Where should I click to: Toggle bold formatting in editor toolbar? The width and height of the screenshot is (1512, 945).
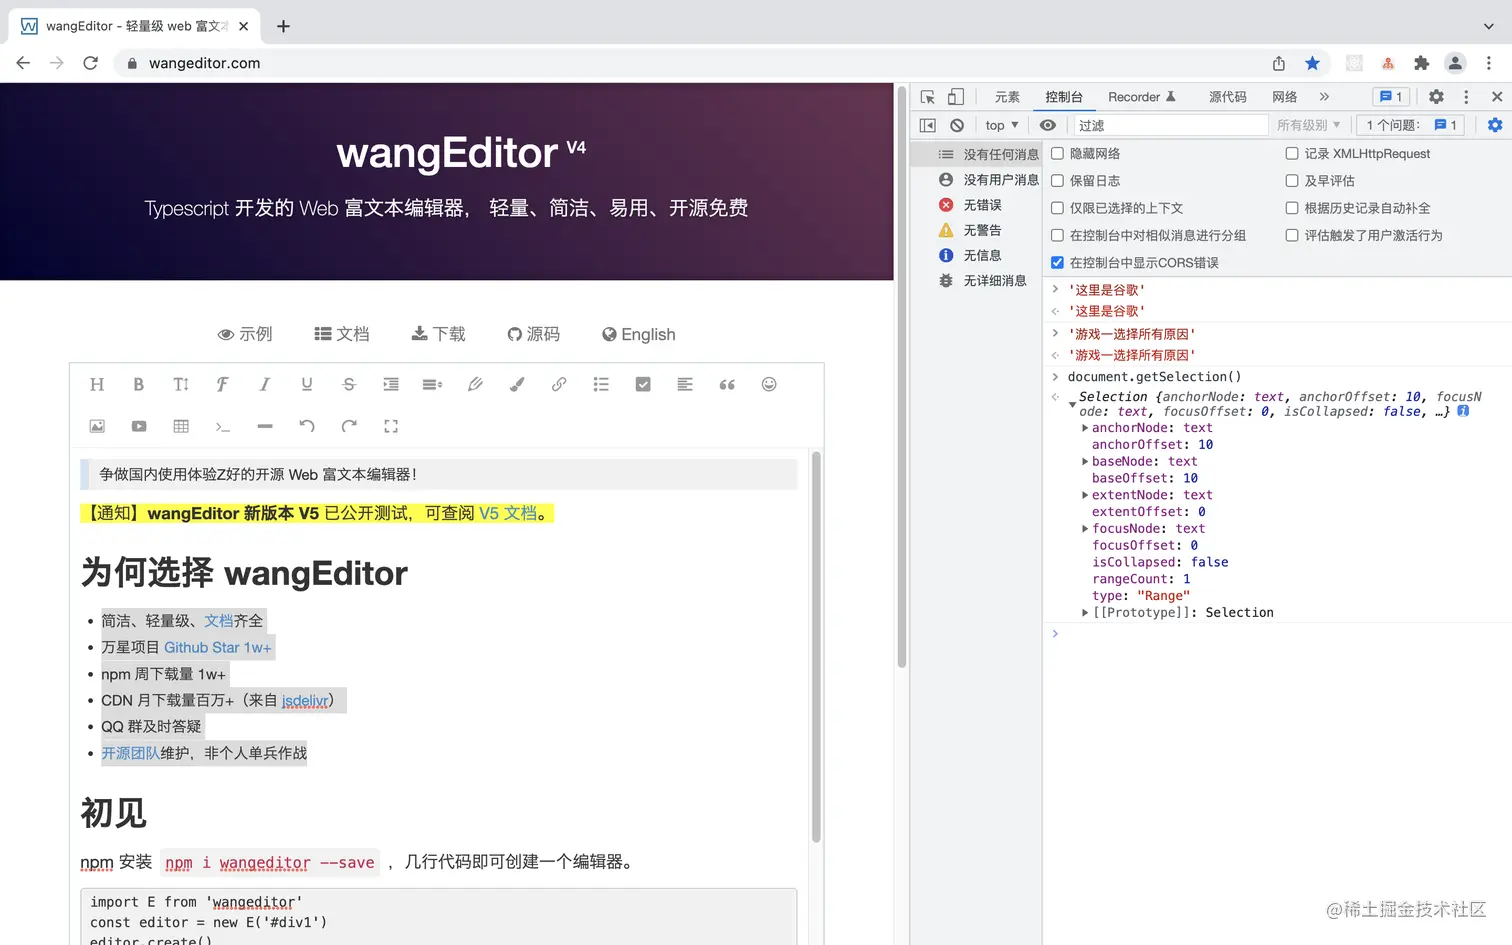tap(139, 384)
